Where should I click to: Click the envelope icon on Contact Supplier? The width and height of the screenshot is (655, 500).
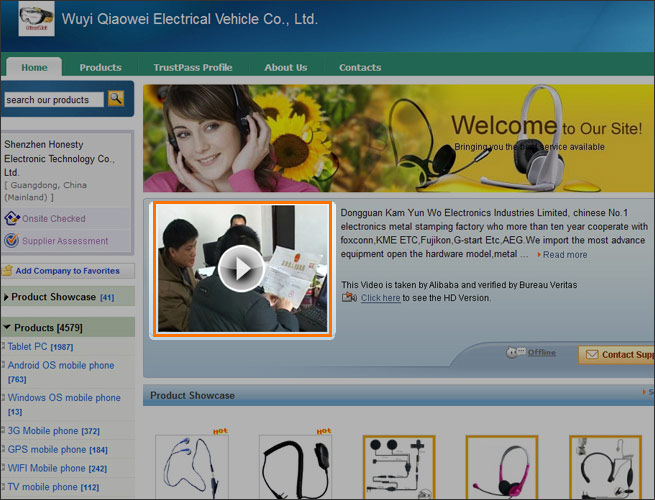[592, 355]
